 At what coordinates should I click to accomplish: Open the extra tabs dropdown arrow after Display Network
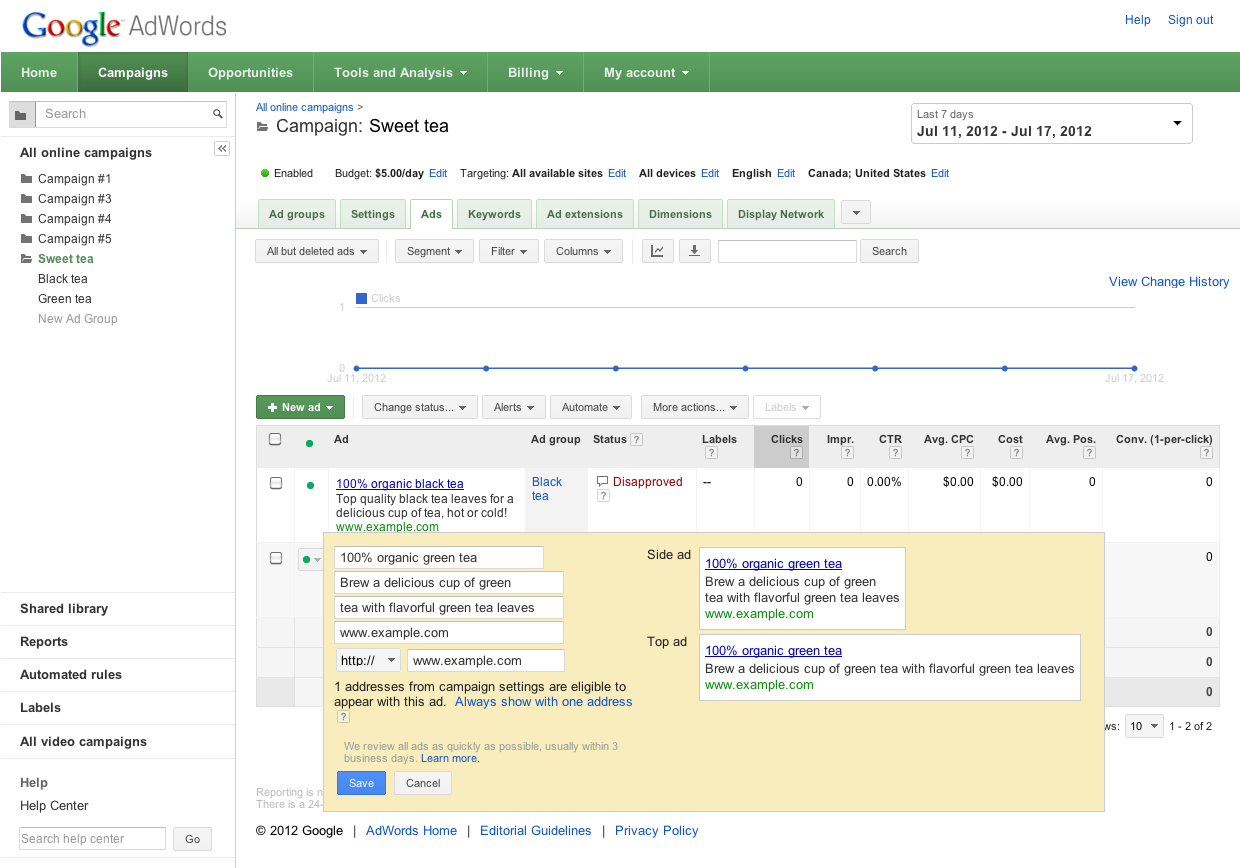[856, 212]
